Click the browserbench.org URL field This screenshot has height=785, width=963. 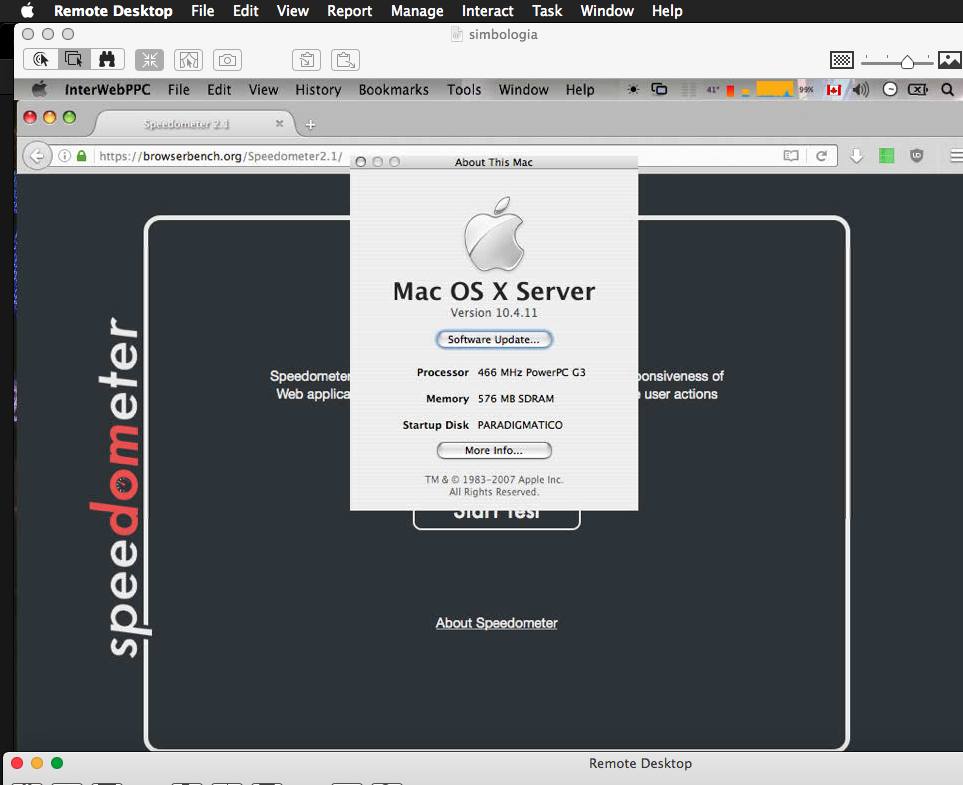(221, 156)
